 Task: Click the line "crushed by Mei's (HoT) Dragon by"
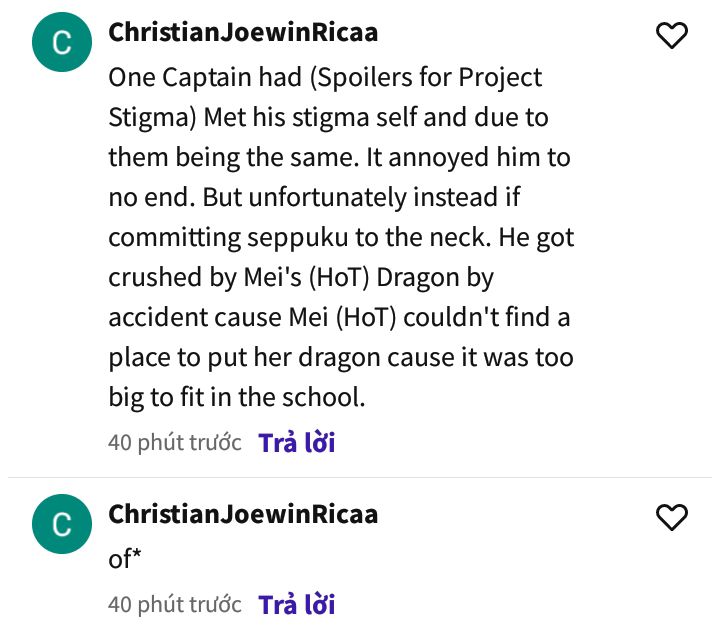point(301,277)
